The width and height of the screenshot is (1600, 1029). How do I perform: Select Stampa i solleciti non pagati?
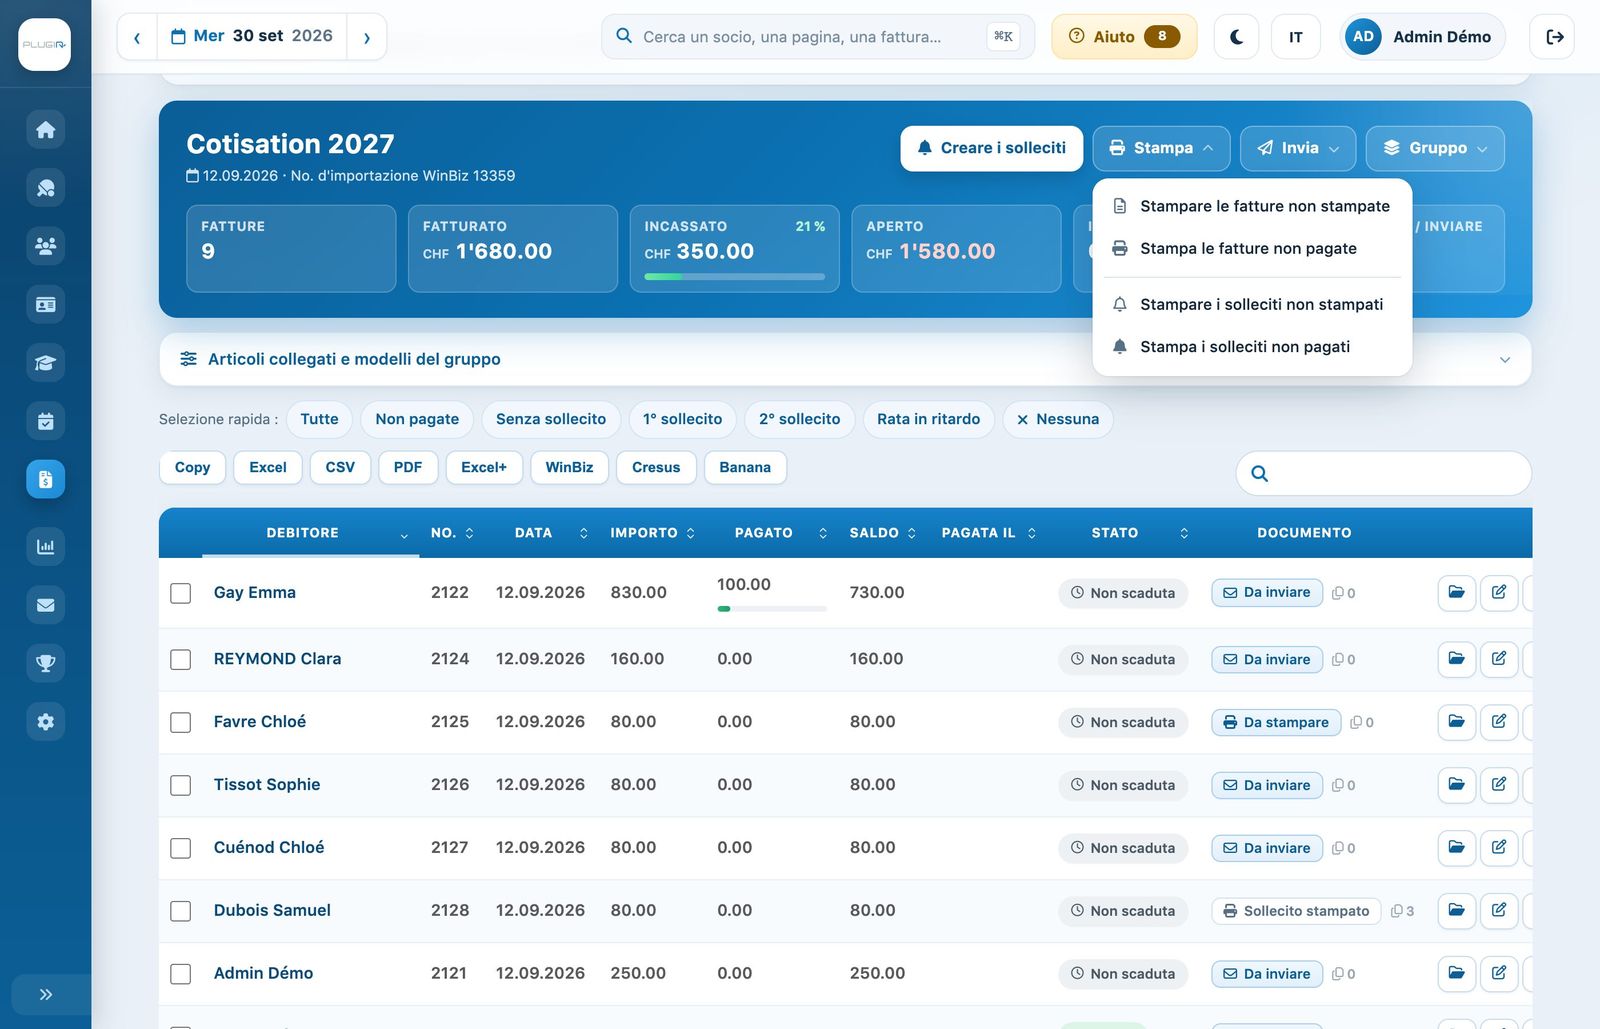pos(1252,347)
